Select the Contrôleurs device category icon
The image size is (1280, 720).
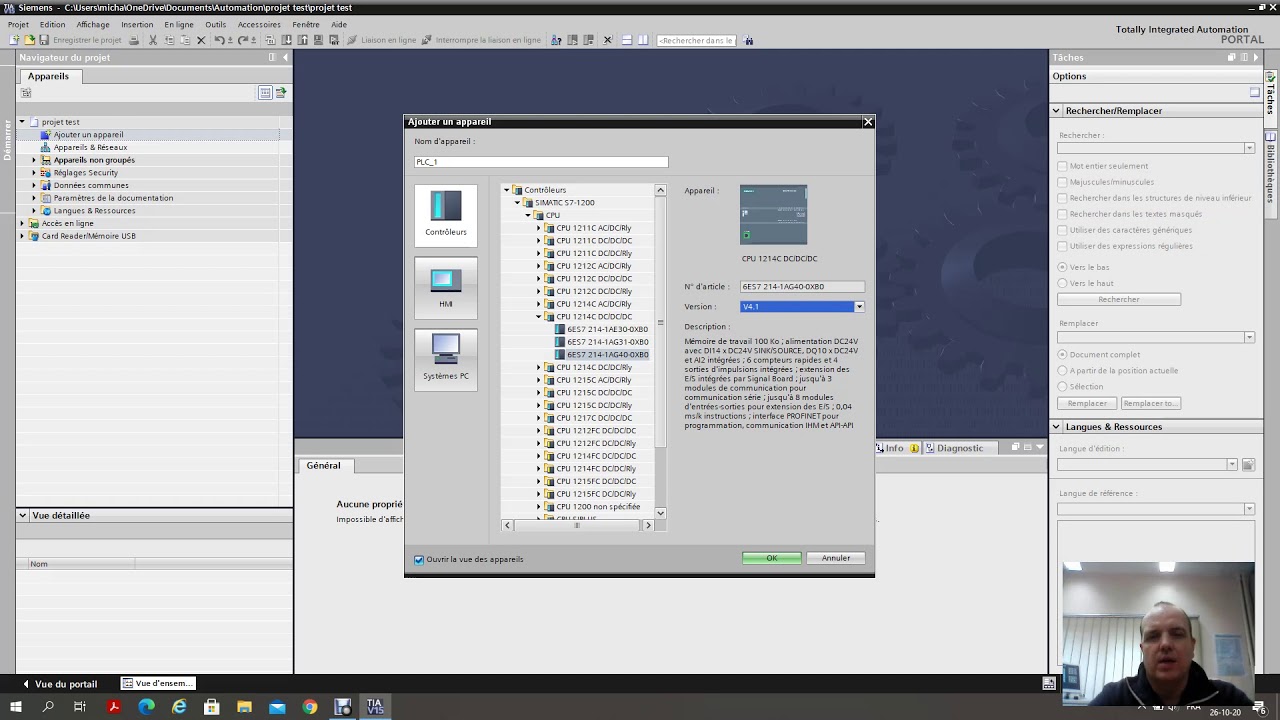pyautogui.click(x=446, y=214)
